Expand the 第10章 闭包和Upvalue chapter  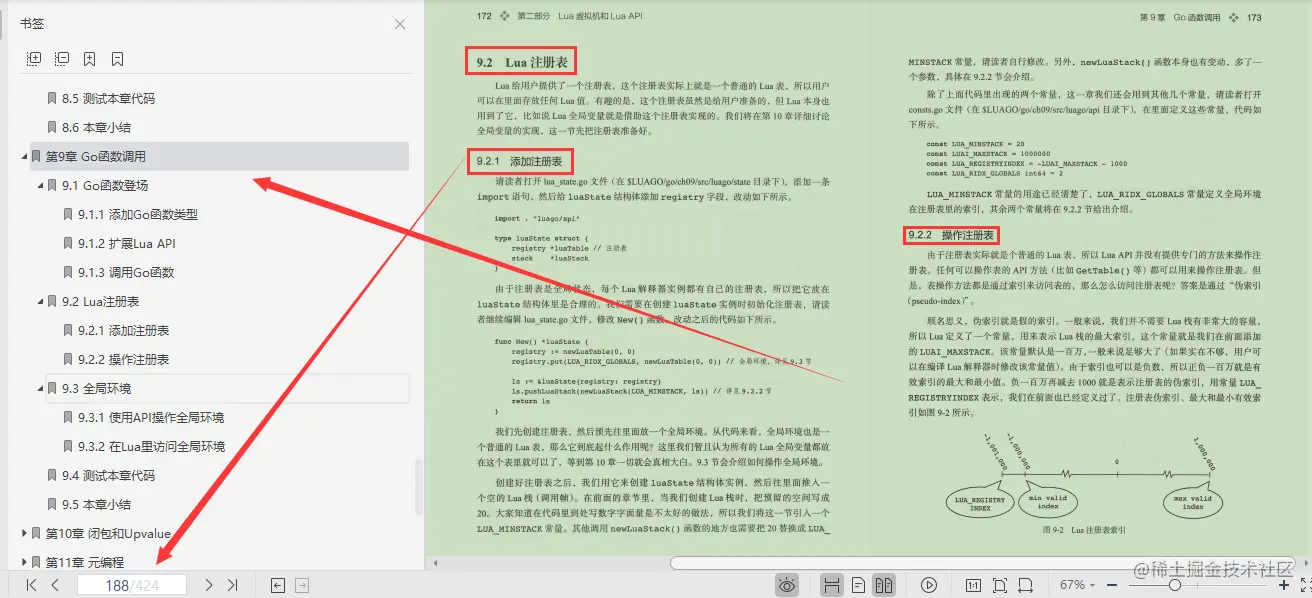[x=25, y=533]
